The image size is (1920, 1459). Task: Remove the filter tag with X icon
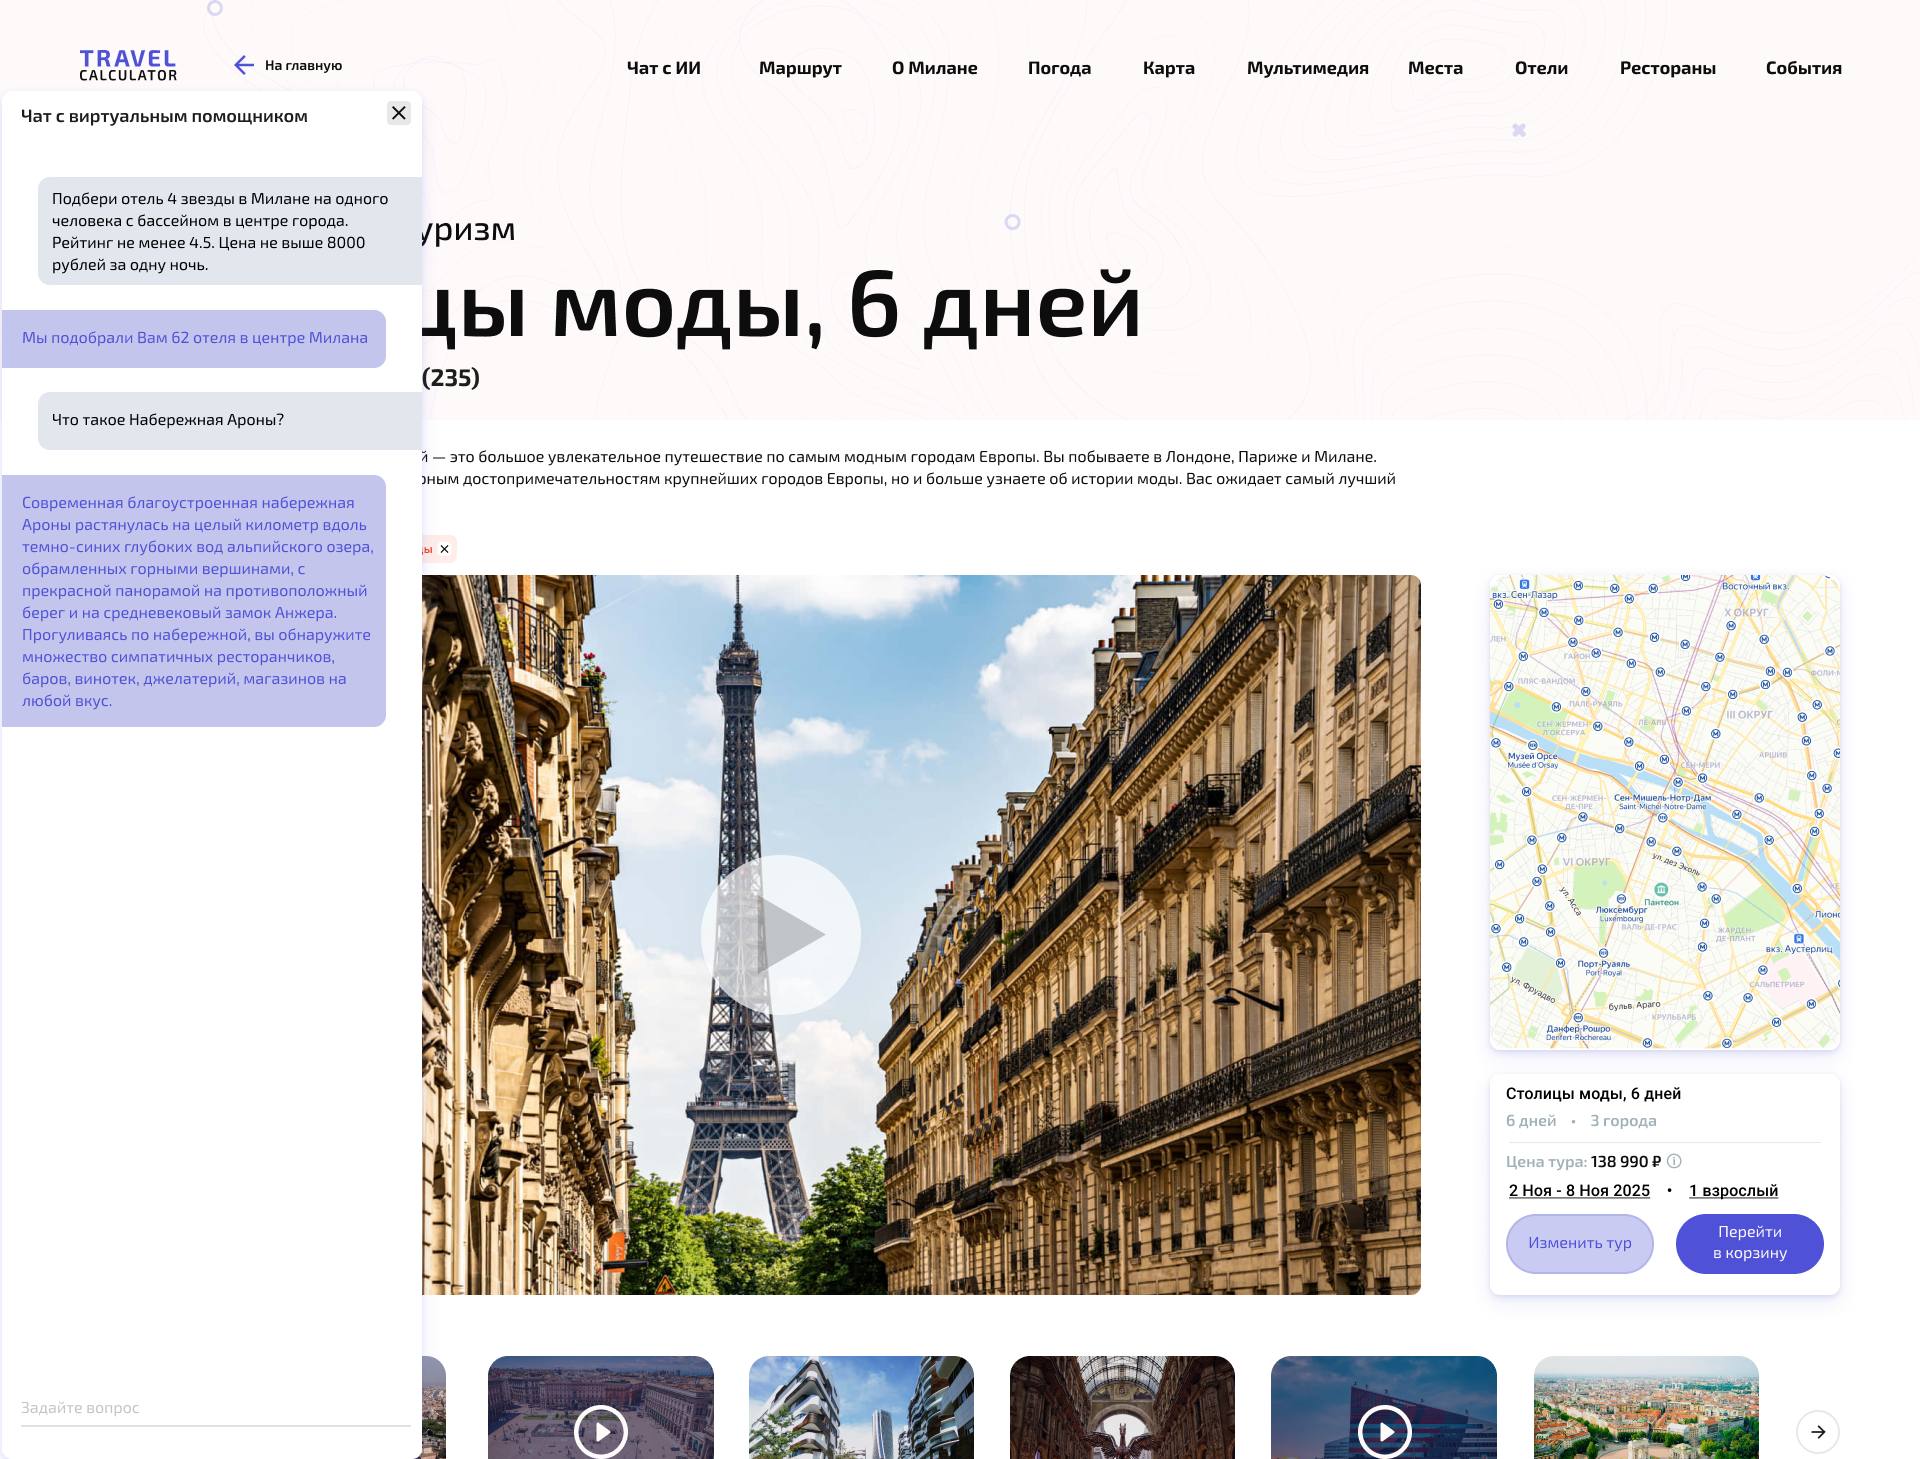click(x=445, y=549)
